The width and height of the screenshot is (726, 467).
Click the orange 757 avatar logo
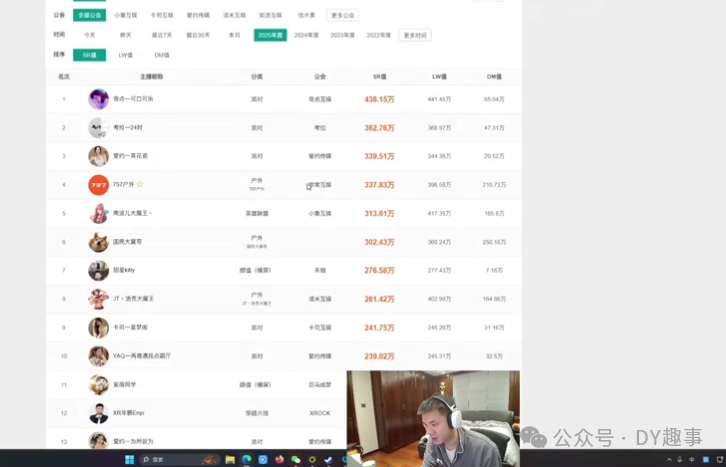[x=99, y=185]
